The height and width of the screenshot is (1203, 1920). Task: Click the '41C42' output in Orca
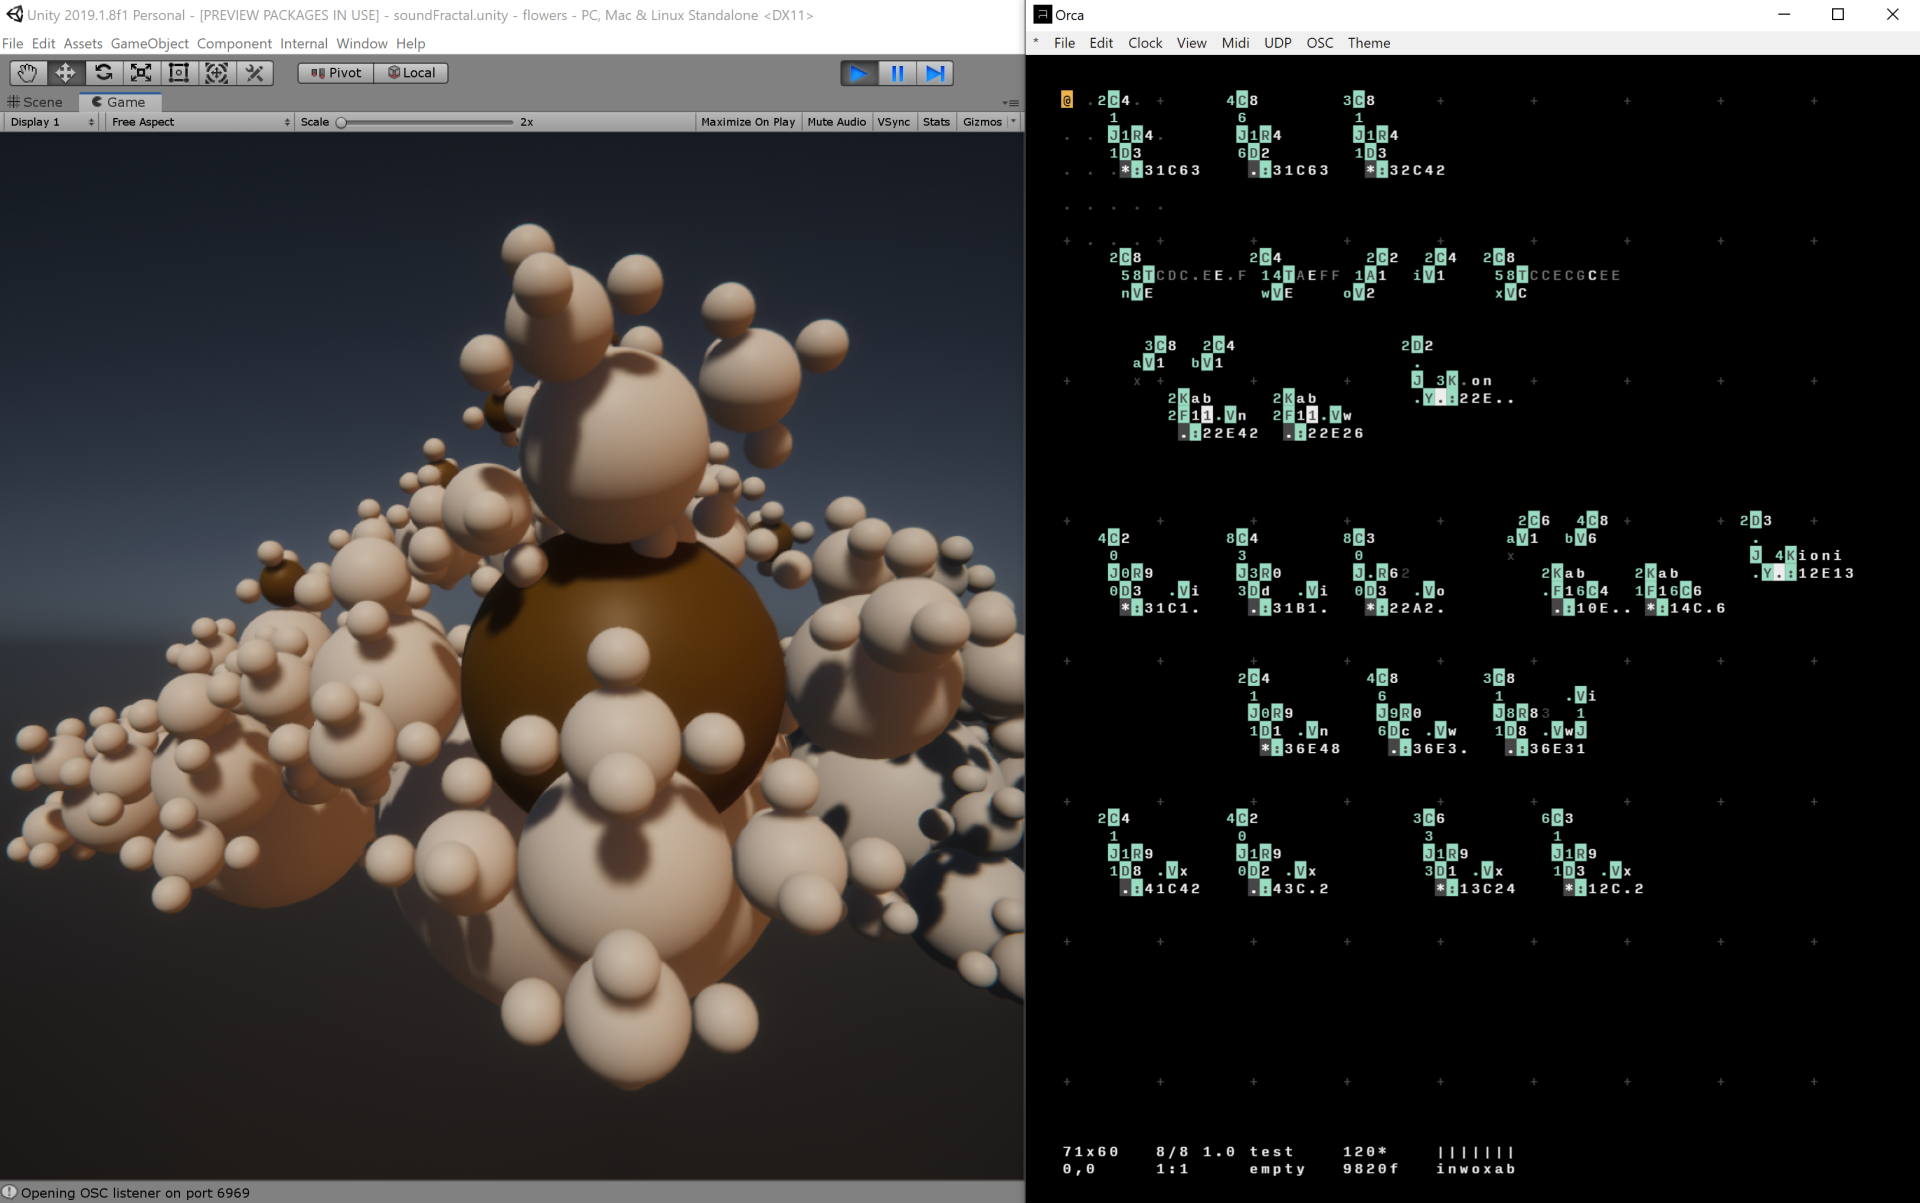(1172, 888)
